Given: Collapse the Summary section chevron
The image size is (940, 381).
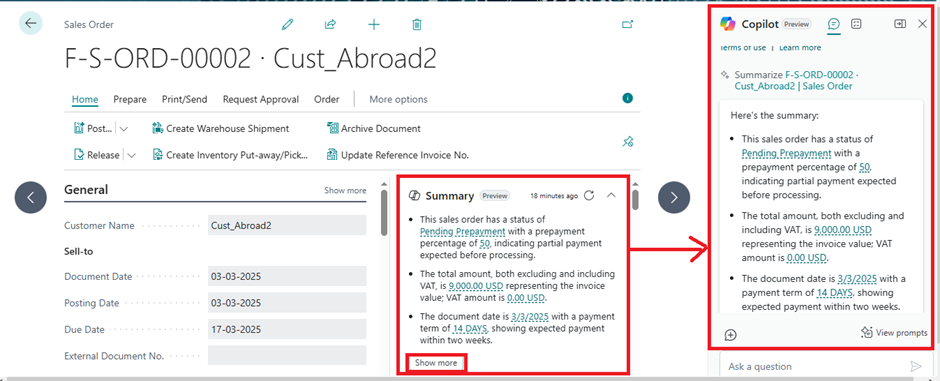Looking at the screenshot, I should (611, 195).
